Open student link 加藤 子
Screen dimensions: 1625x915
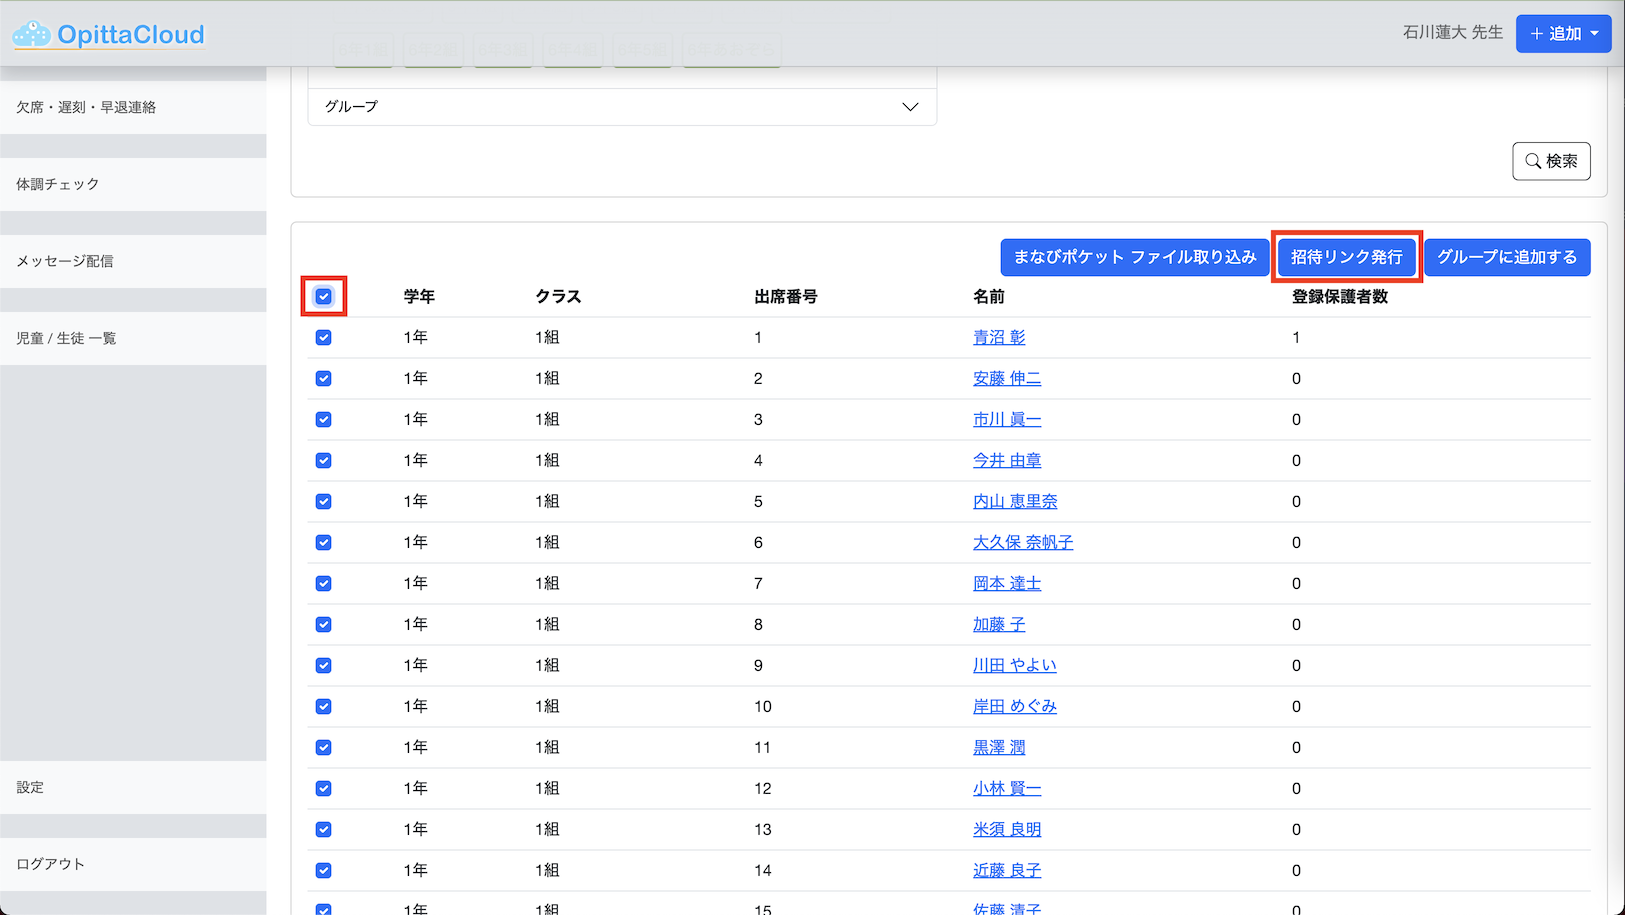click(x=999, y=624)
